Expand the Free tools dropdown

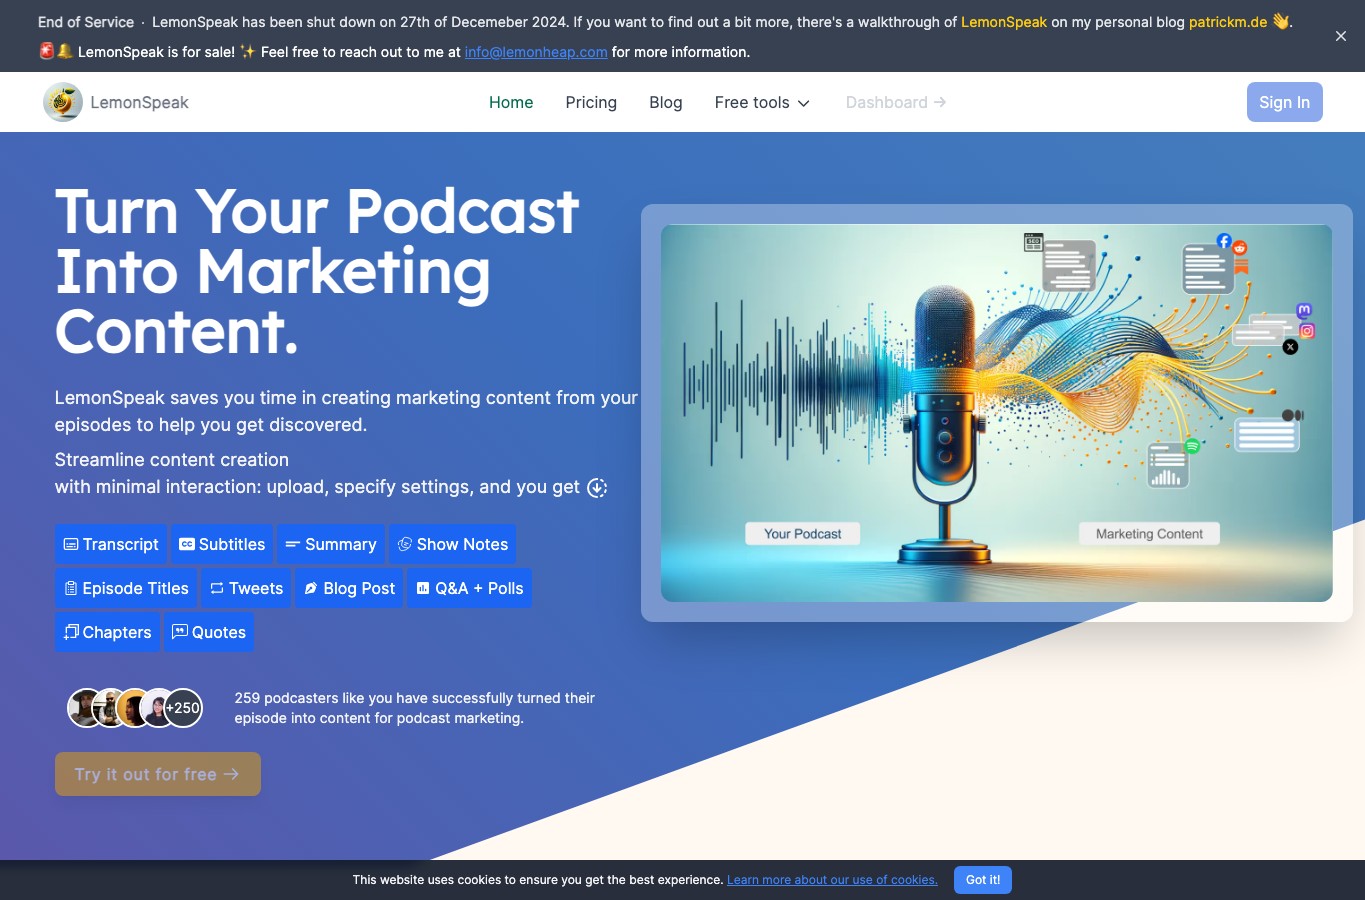[762, 102]
